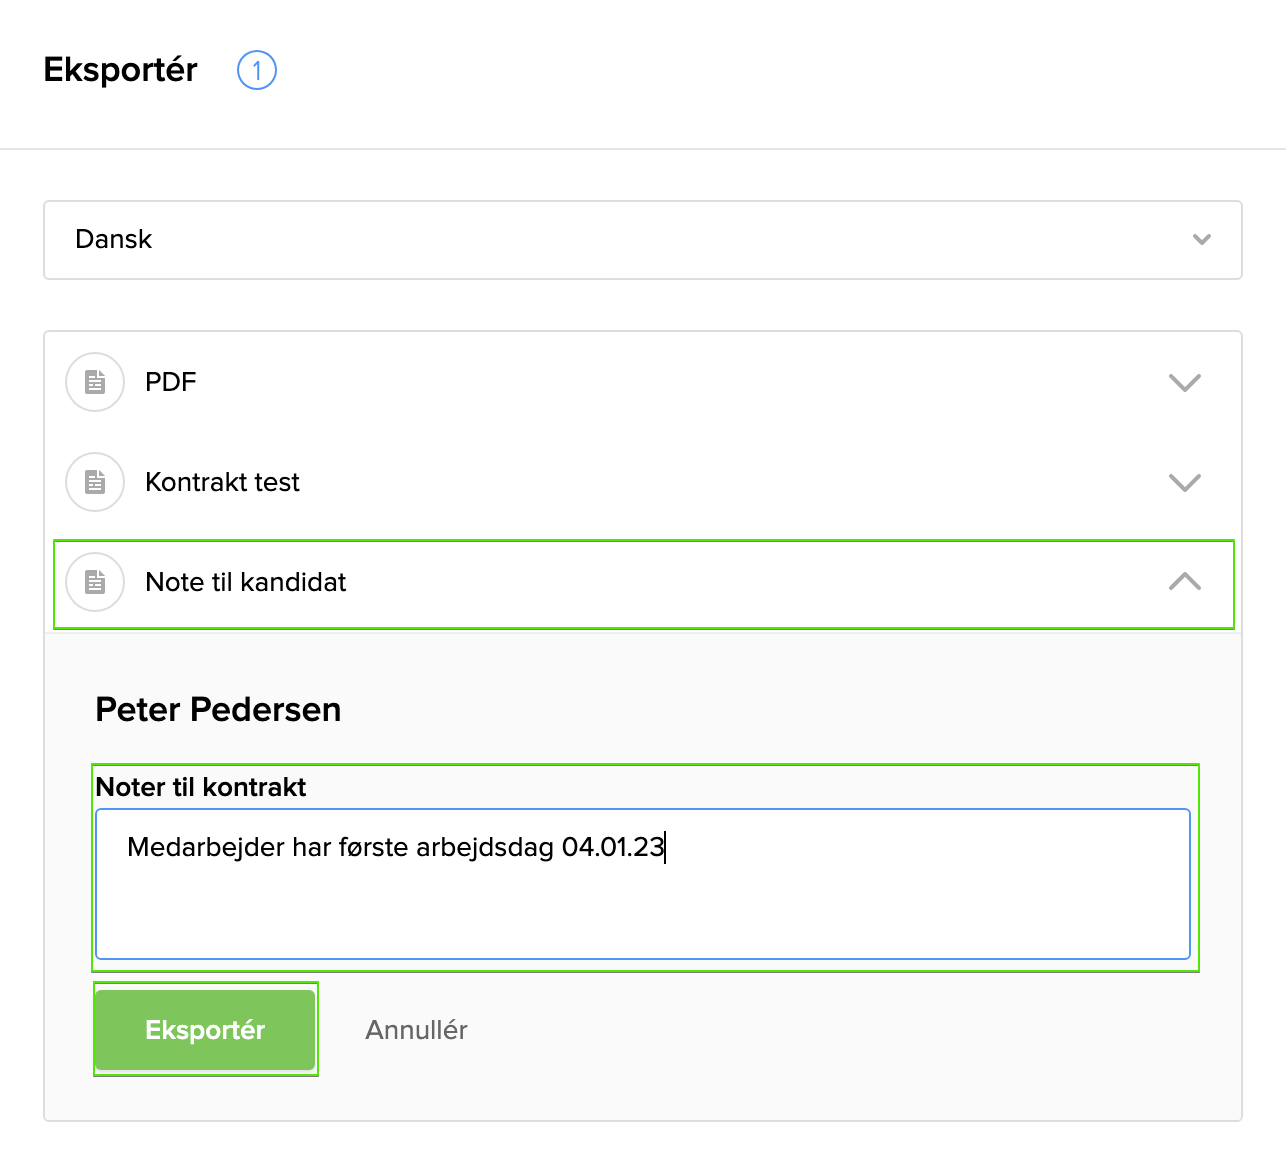Expand Kontrakt test using its chevron arrow

pos(1184,482)
